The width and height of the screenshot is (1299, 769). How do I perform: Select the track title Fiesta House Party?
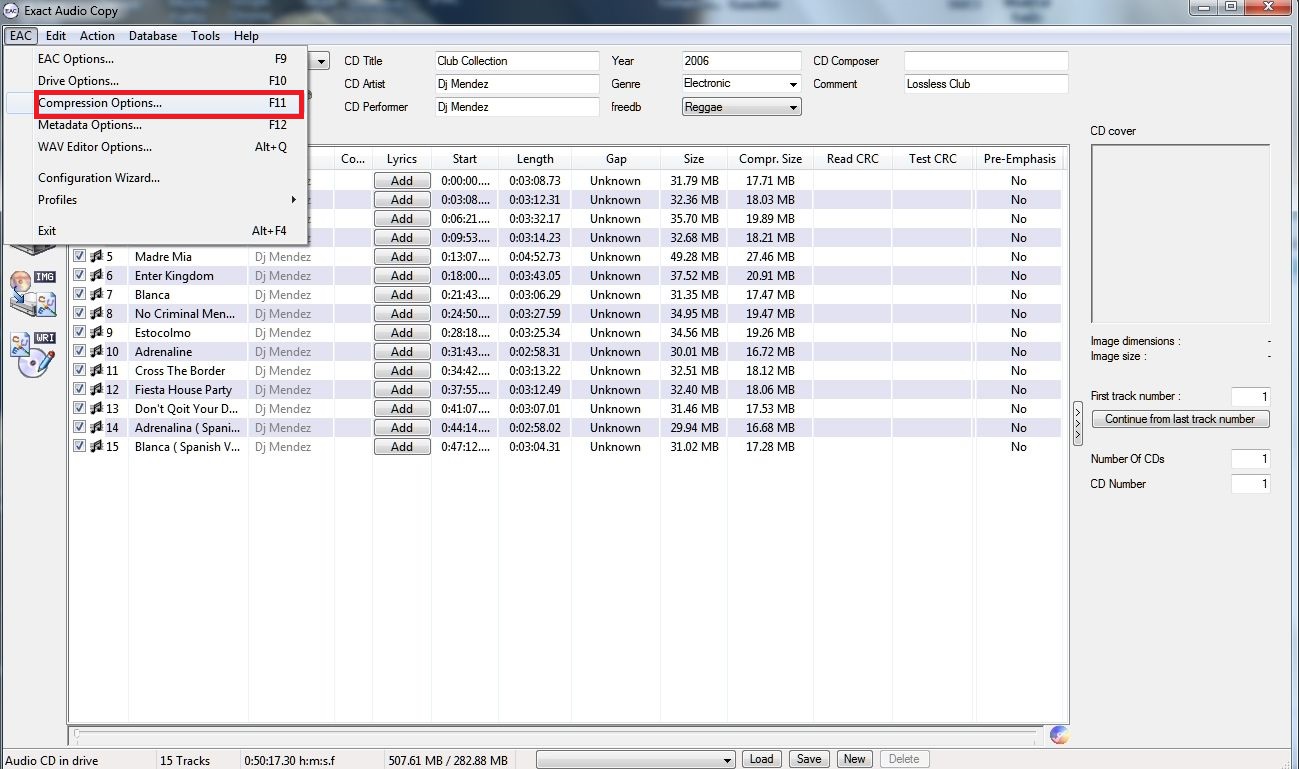click(183, 390)
